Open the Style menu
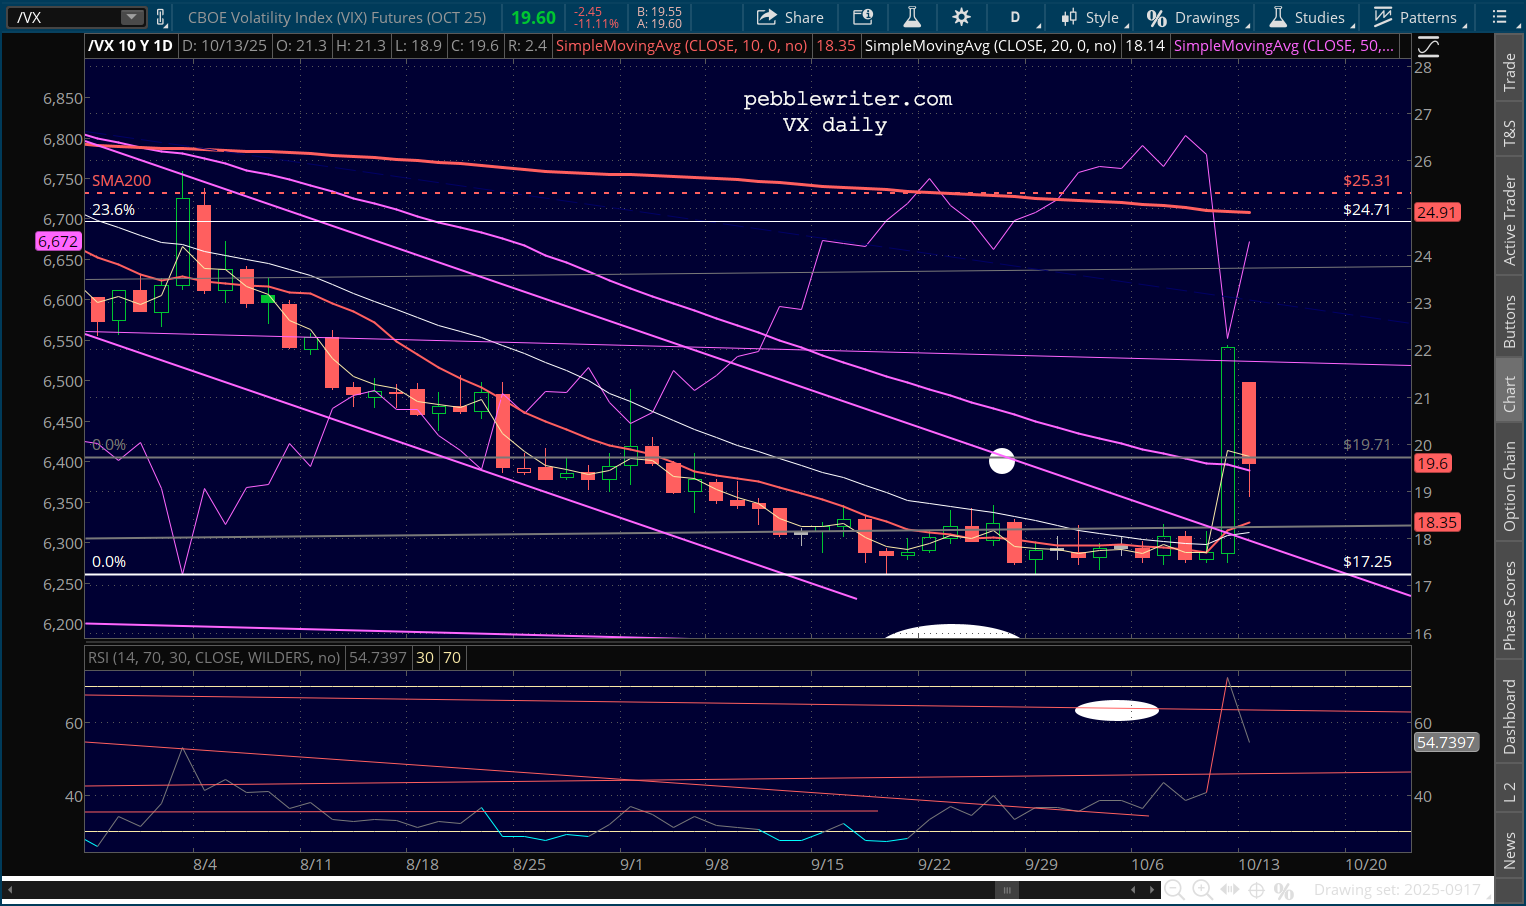The image size is (1526, 906). pyautogui.click(x=1092, y=17)
